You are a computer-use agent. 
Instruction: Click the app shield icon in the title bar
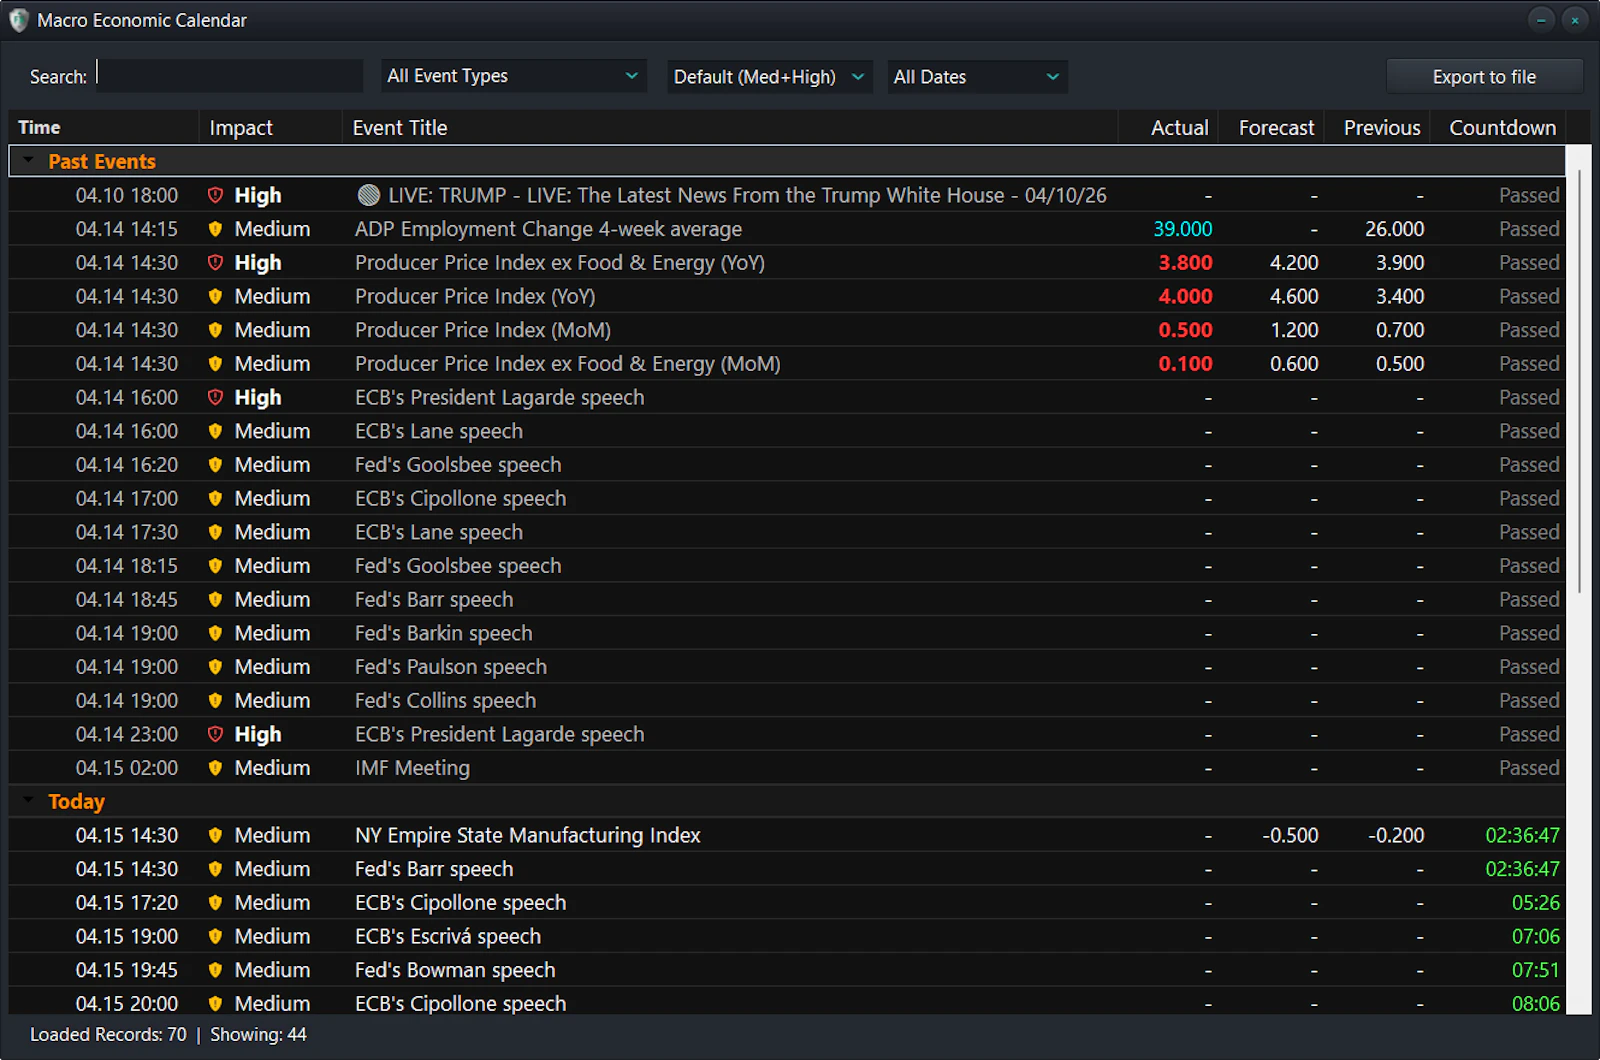[17, 20]
